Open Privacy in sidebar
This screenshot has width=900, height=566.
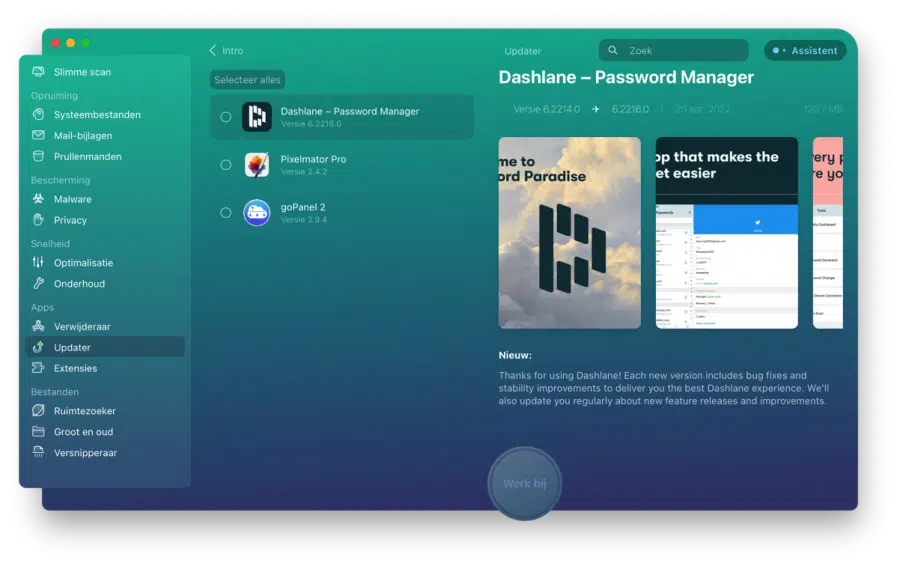pos(107,220)
